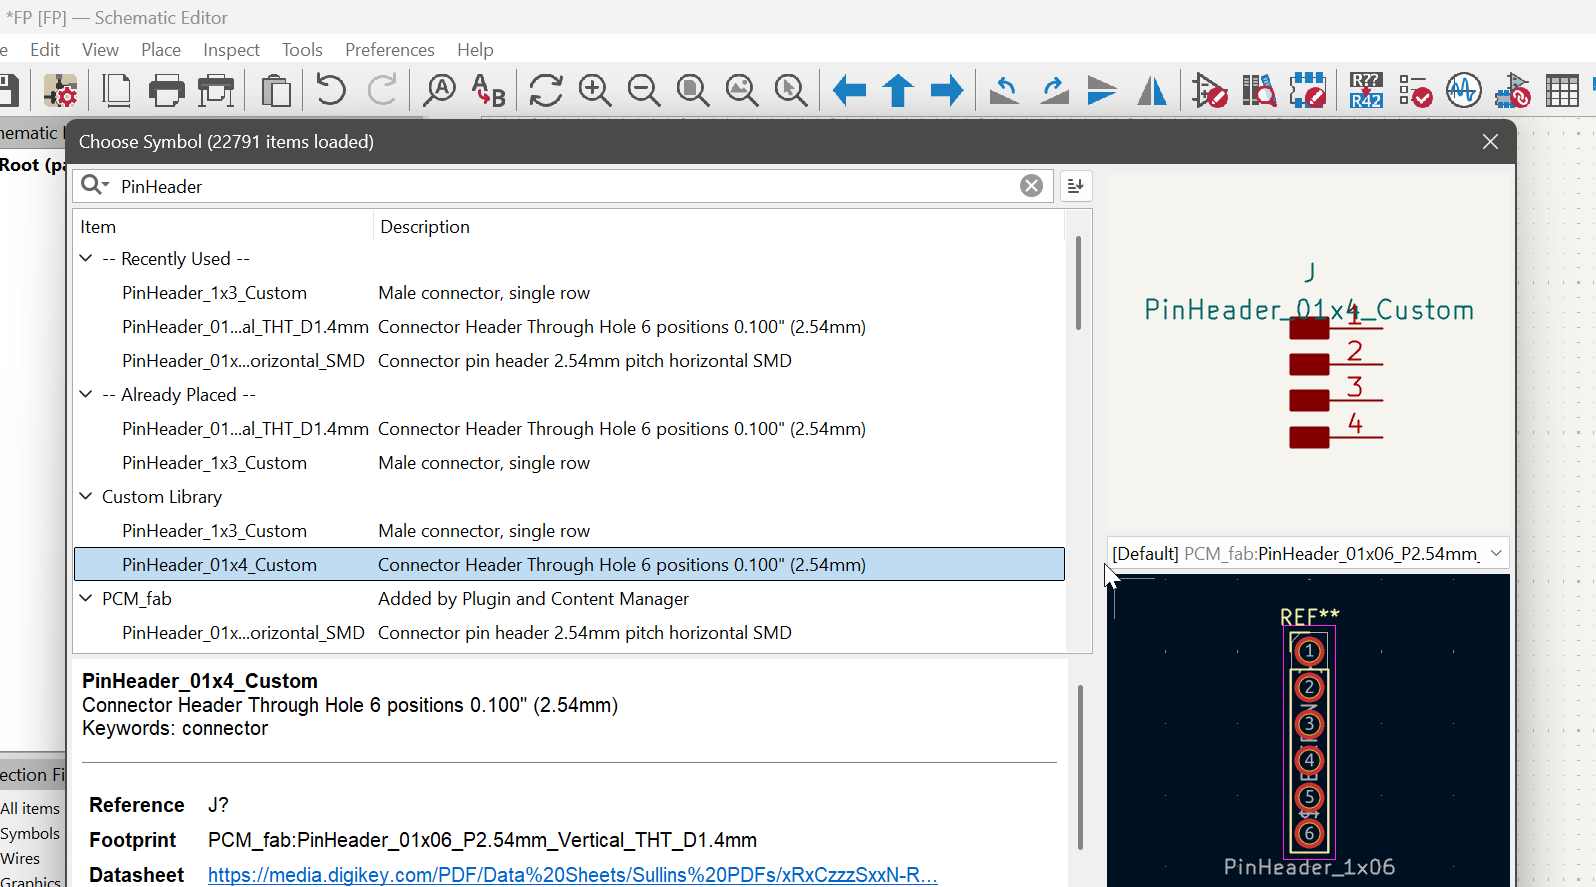1596x887 pixels.
Task: Navigate forward with right blue arrow
Action: click(947, 91)
